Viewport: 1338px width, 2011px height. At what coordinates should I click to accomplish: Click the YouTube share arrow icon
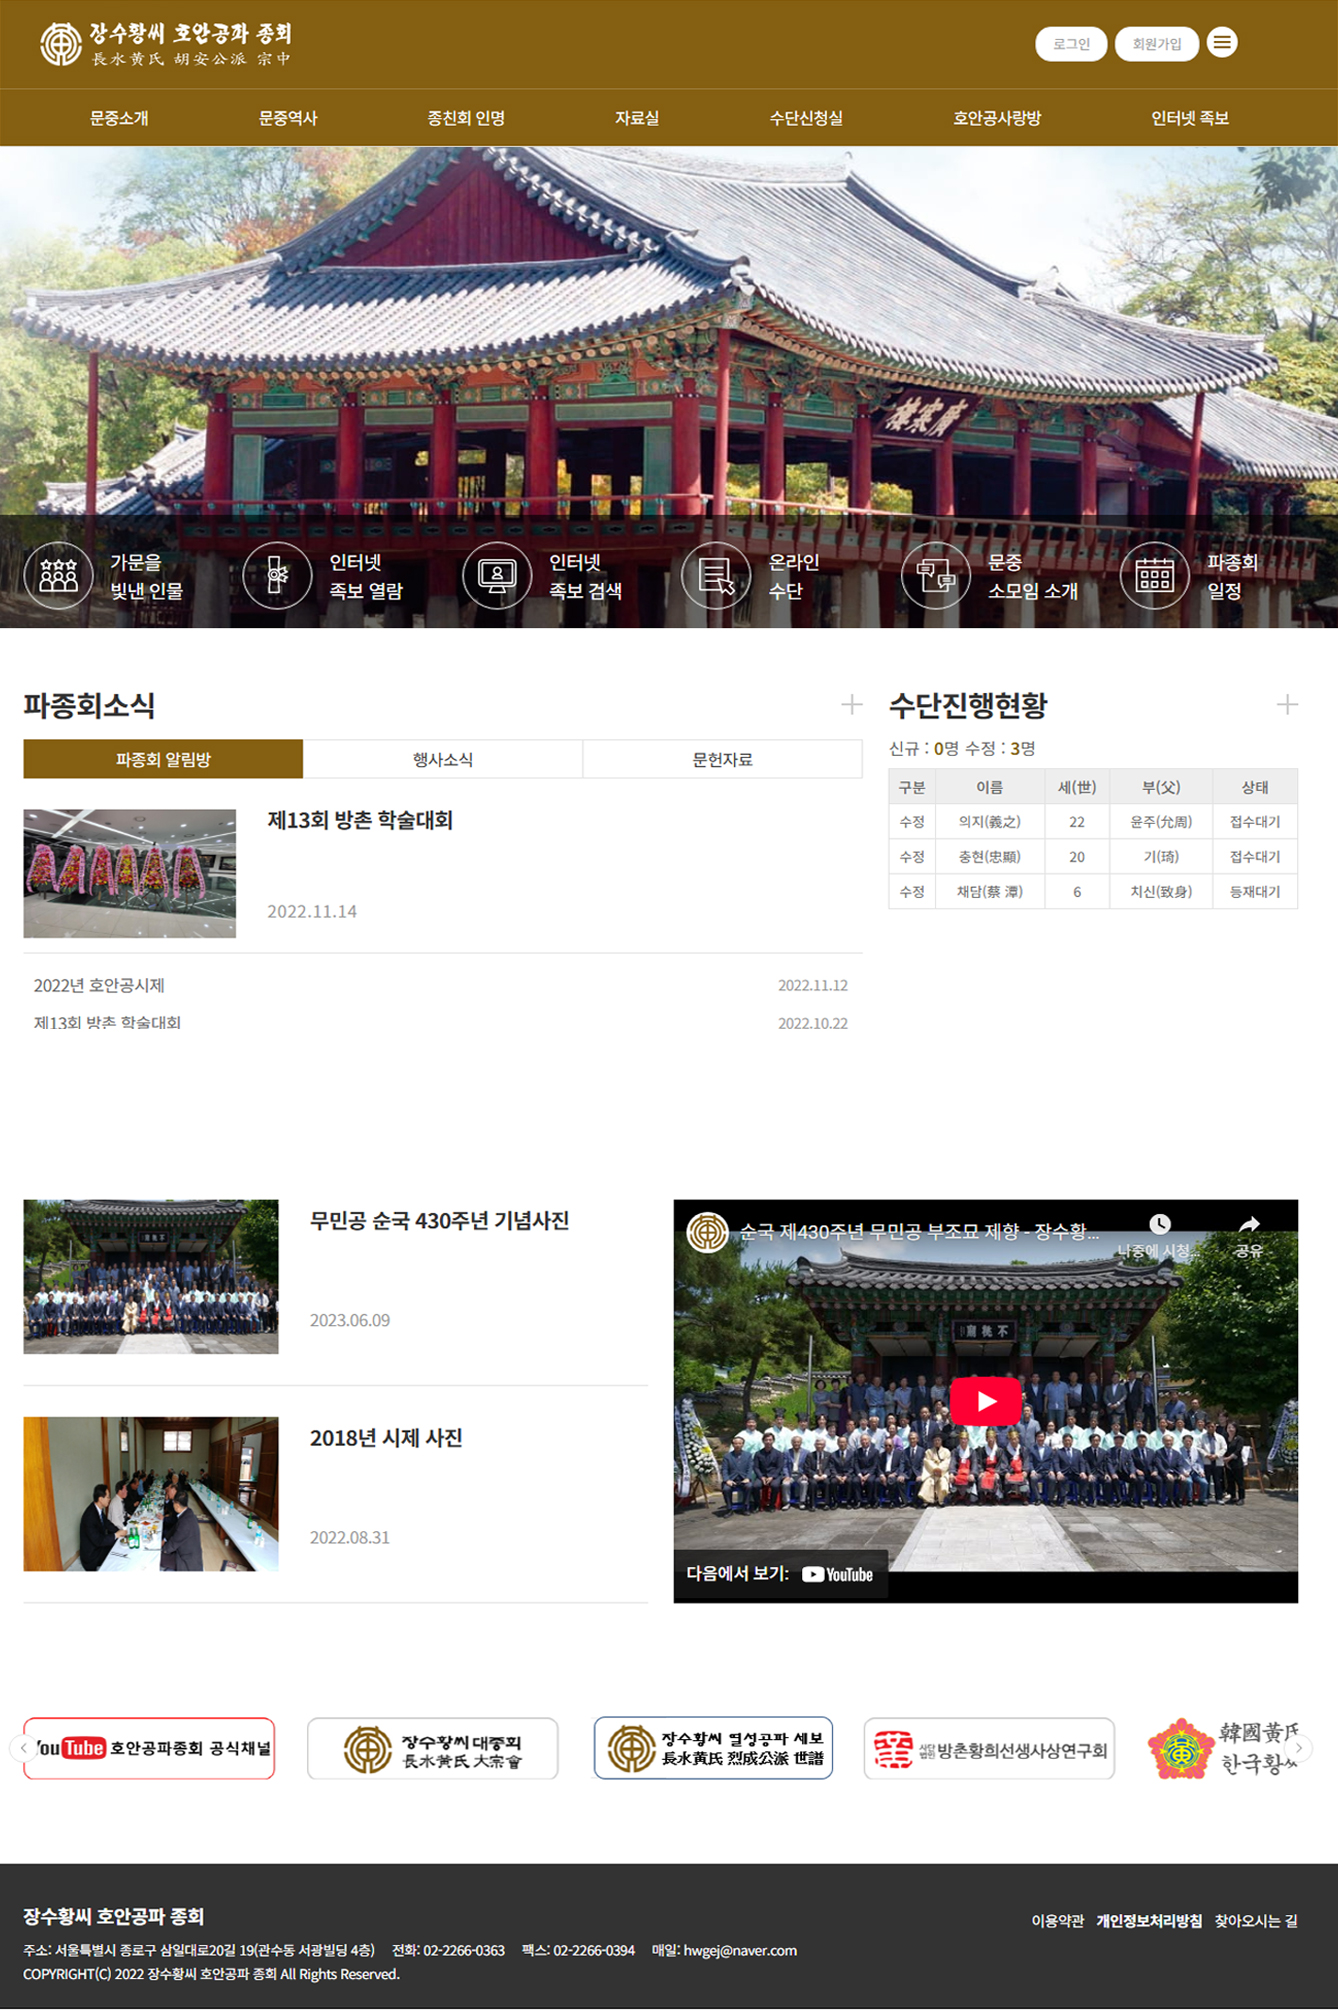click(1248, 1226)
